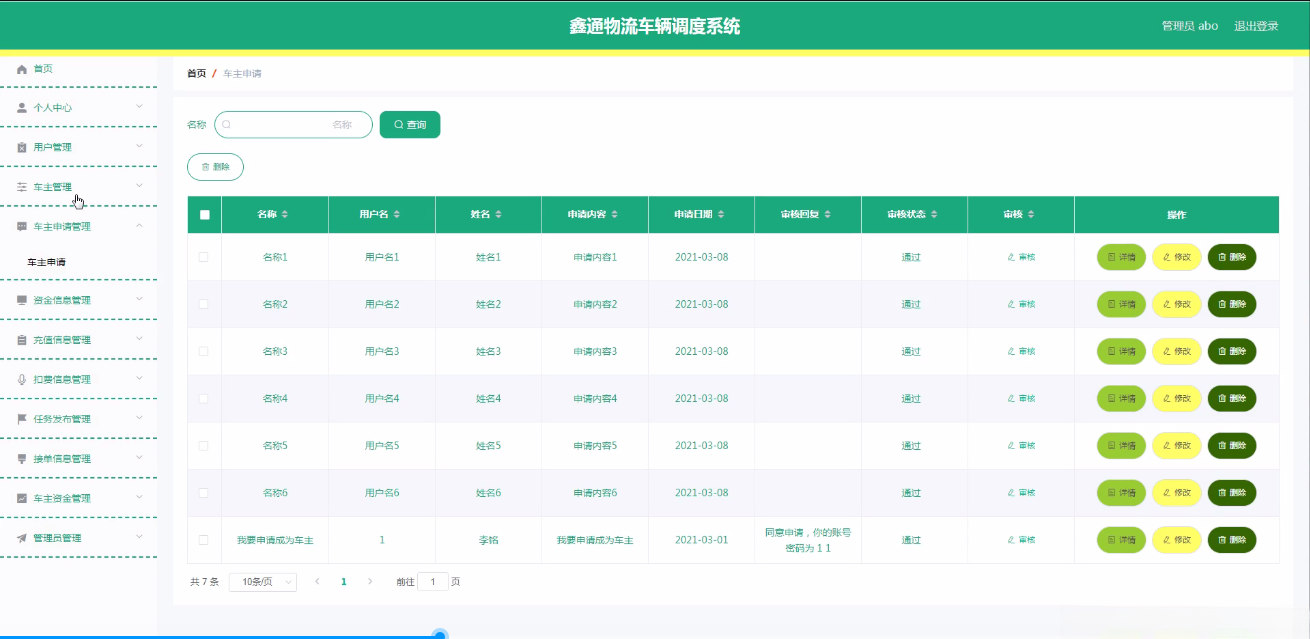1310x639 pixels.
Task: Click the 退出登录 menu item at top right
Action: pyautogui.click(x=1255, y=25)
